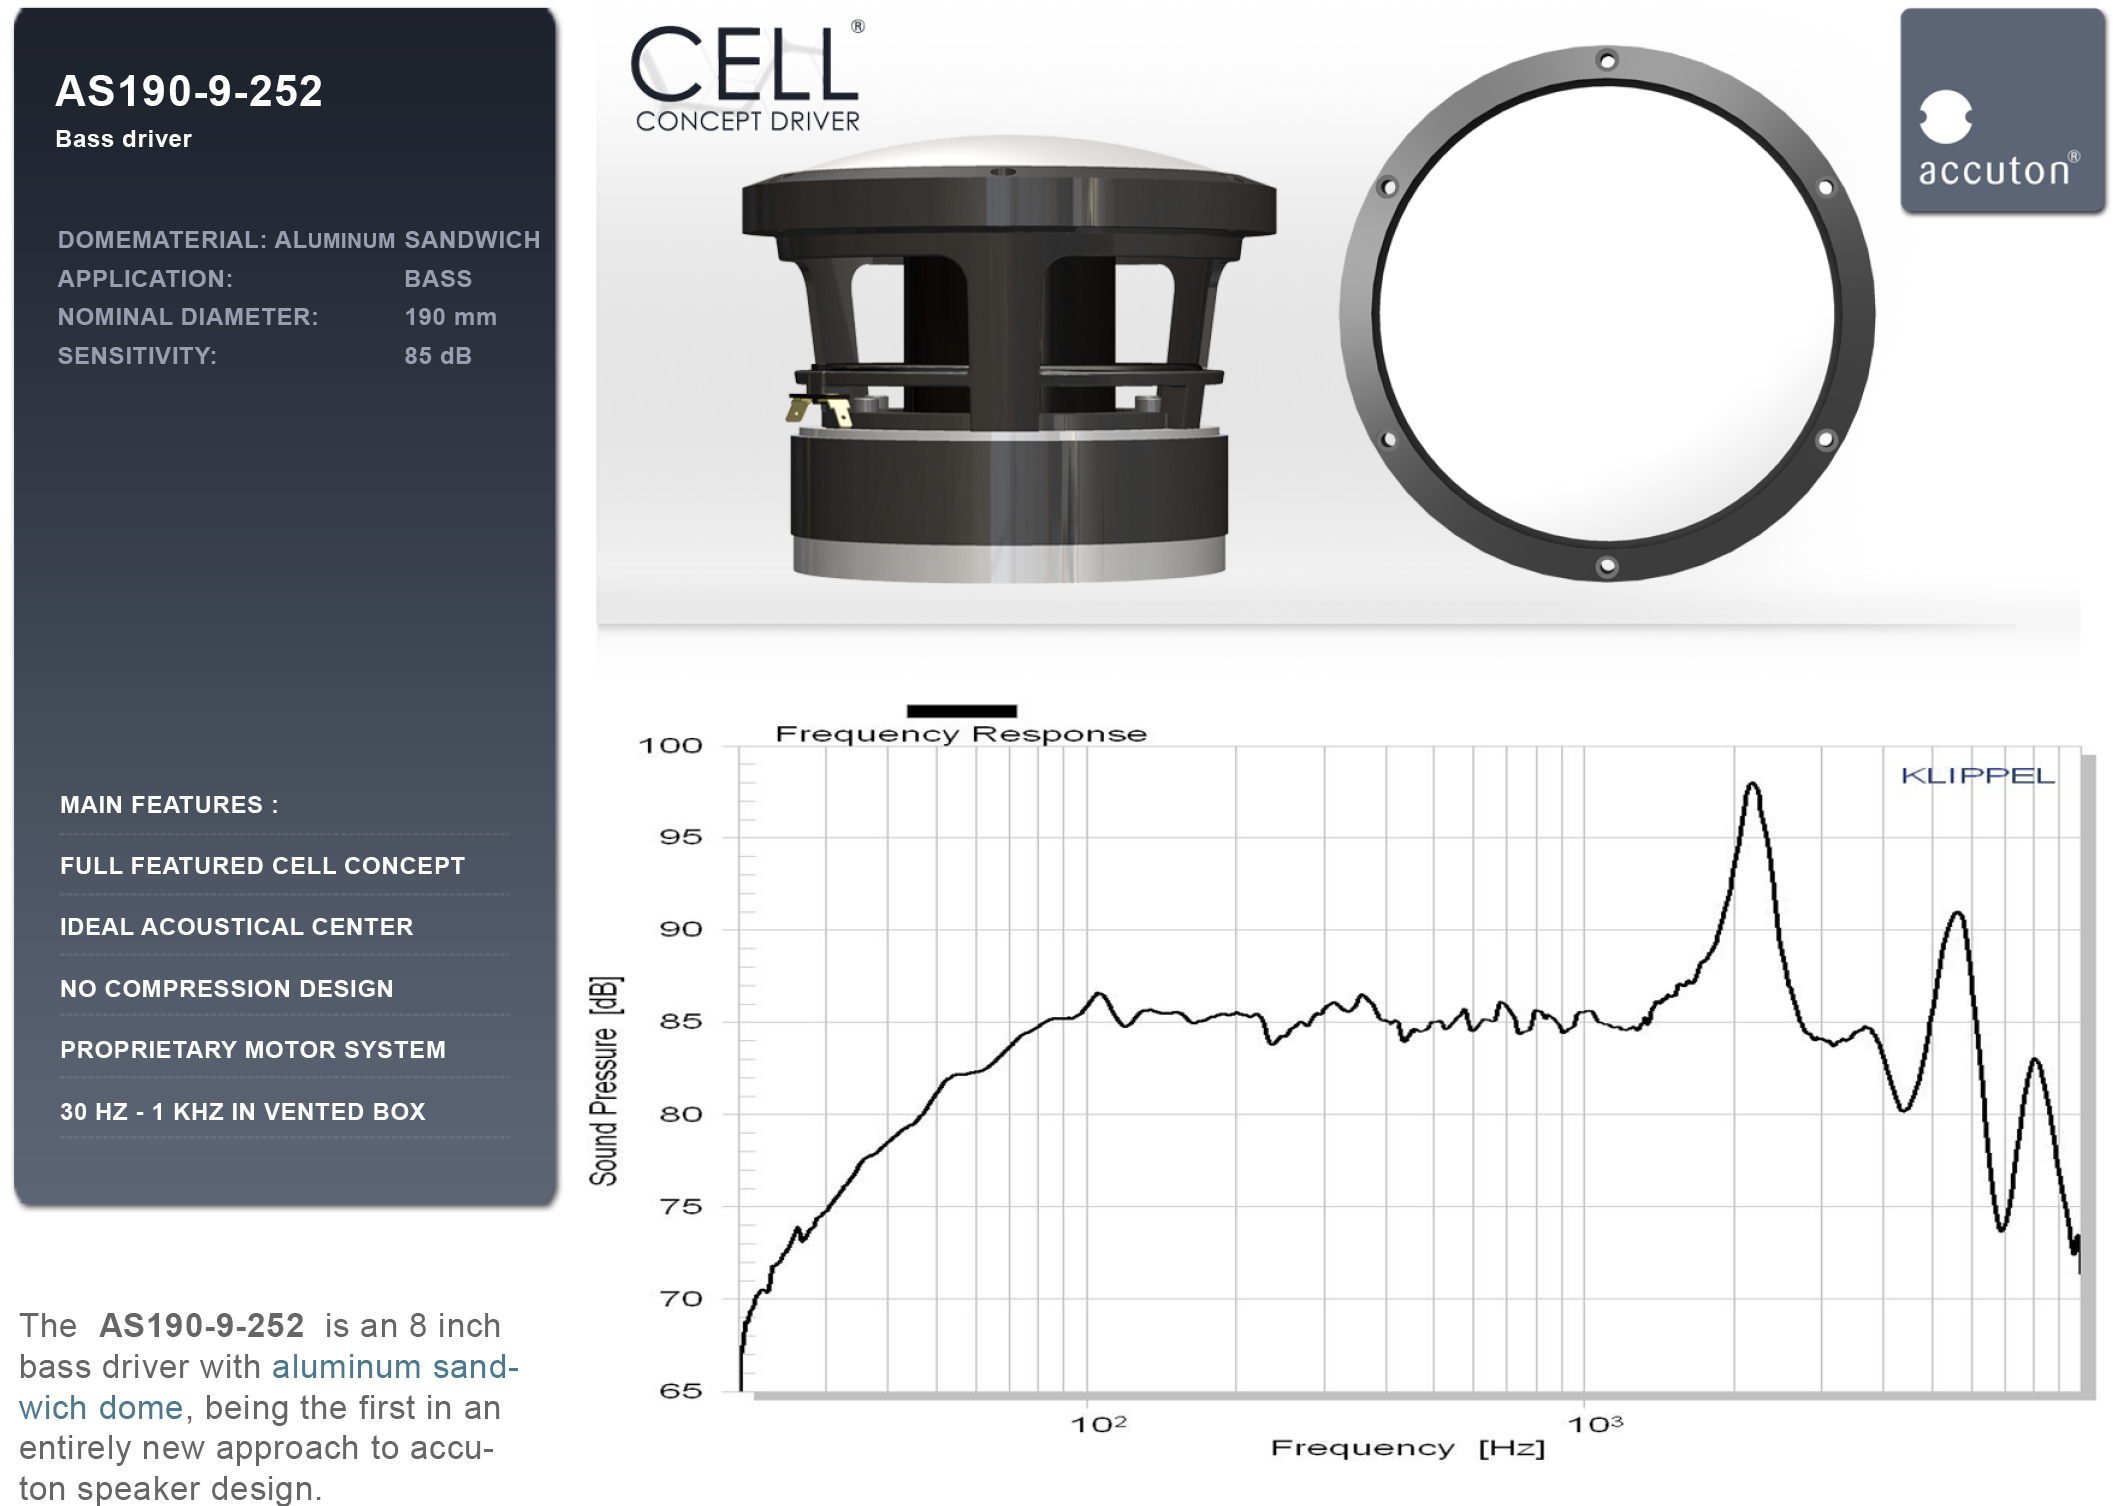
Task: Click the accuton logo badge
Action: (x=2002, y=111)
